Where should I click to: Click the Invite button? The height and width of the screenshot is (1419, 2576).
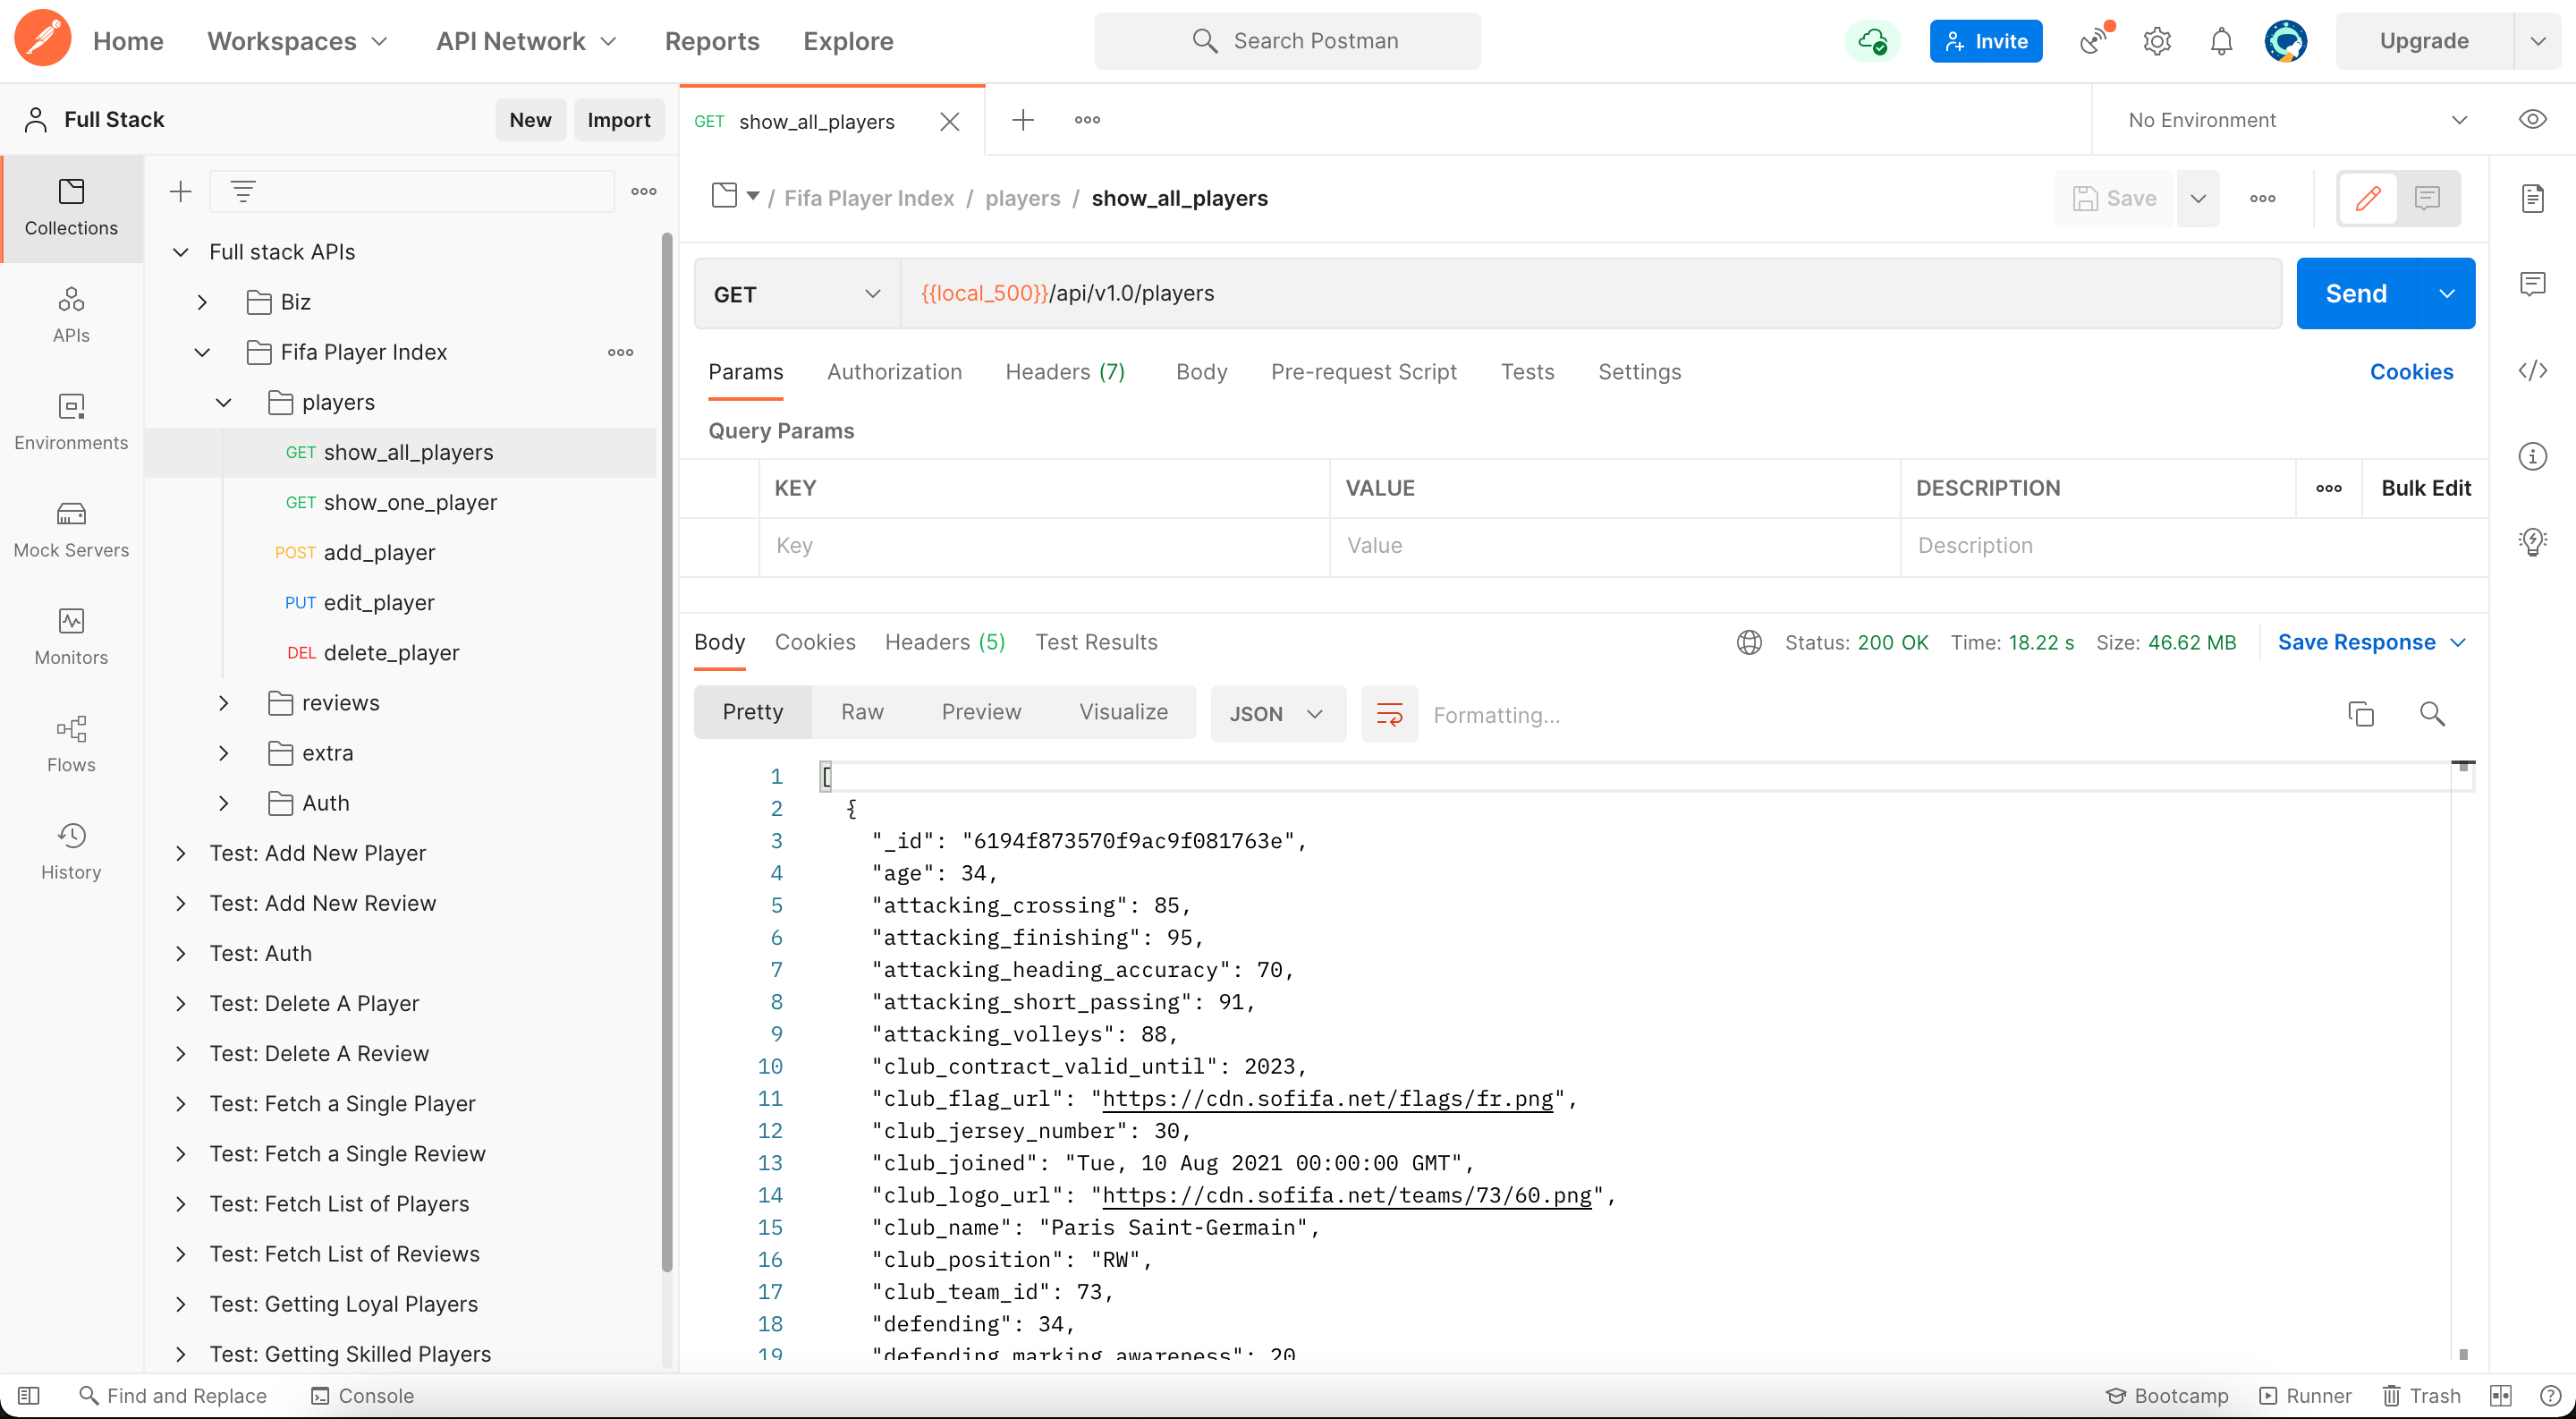[1986, 41]
